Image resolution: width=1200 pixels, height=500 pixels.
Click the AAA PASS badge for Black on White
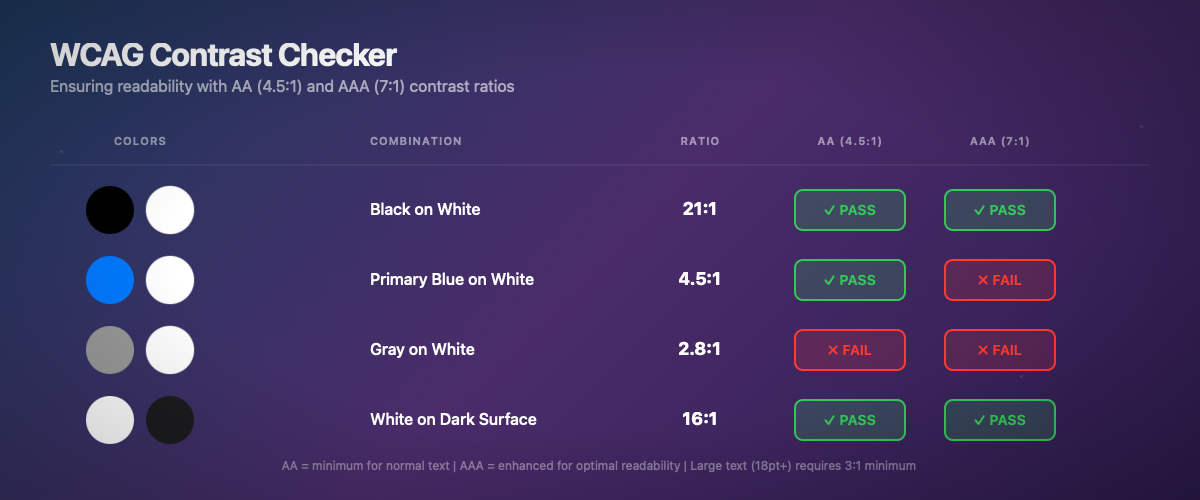[x=999, y=210]
